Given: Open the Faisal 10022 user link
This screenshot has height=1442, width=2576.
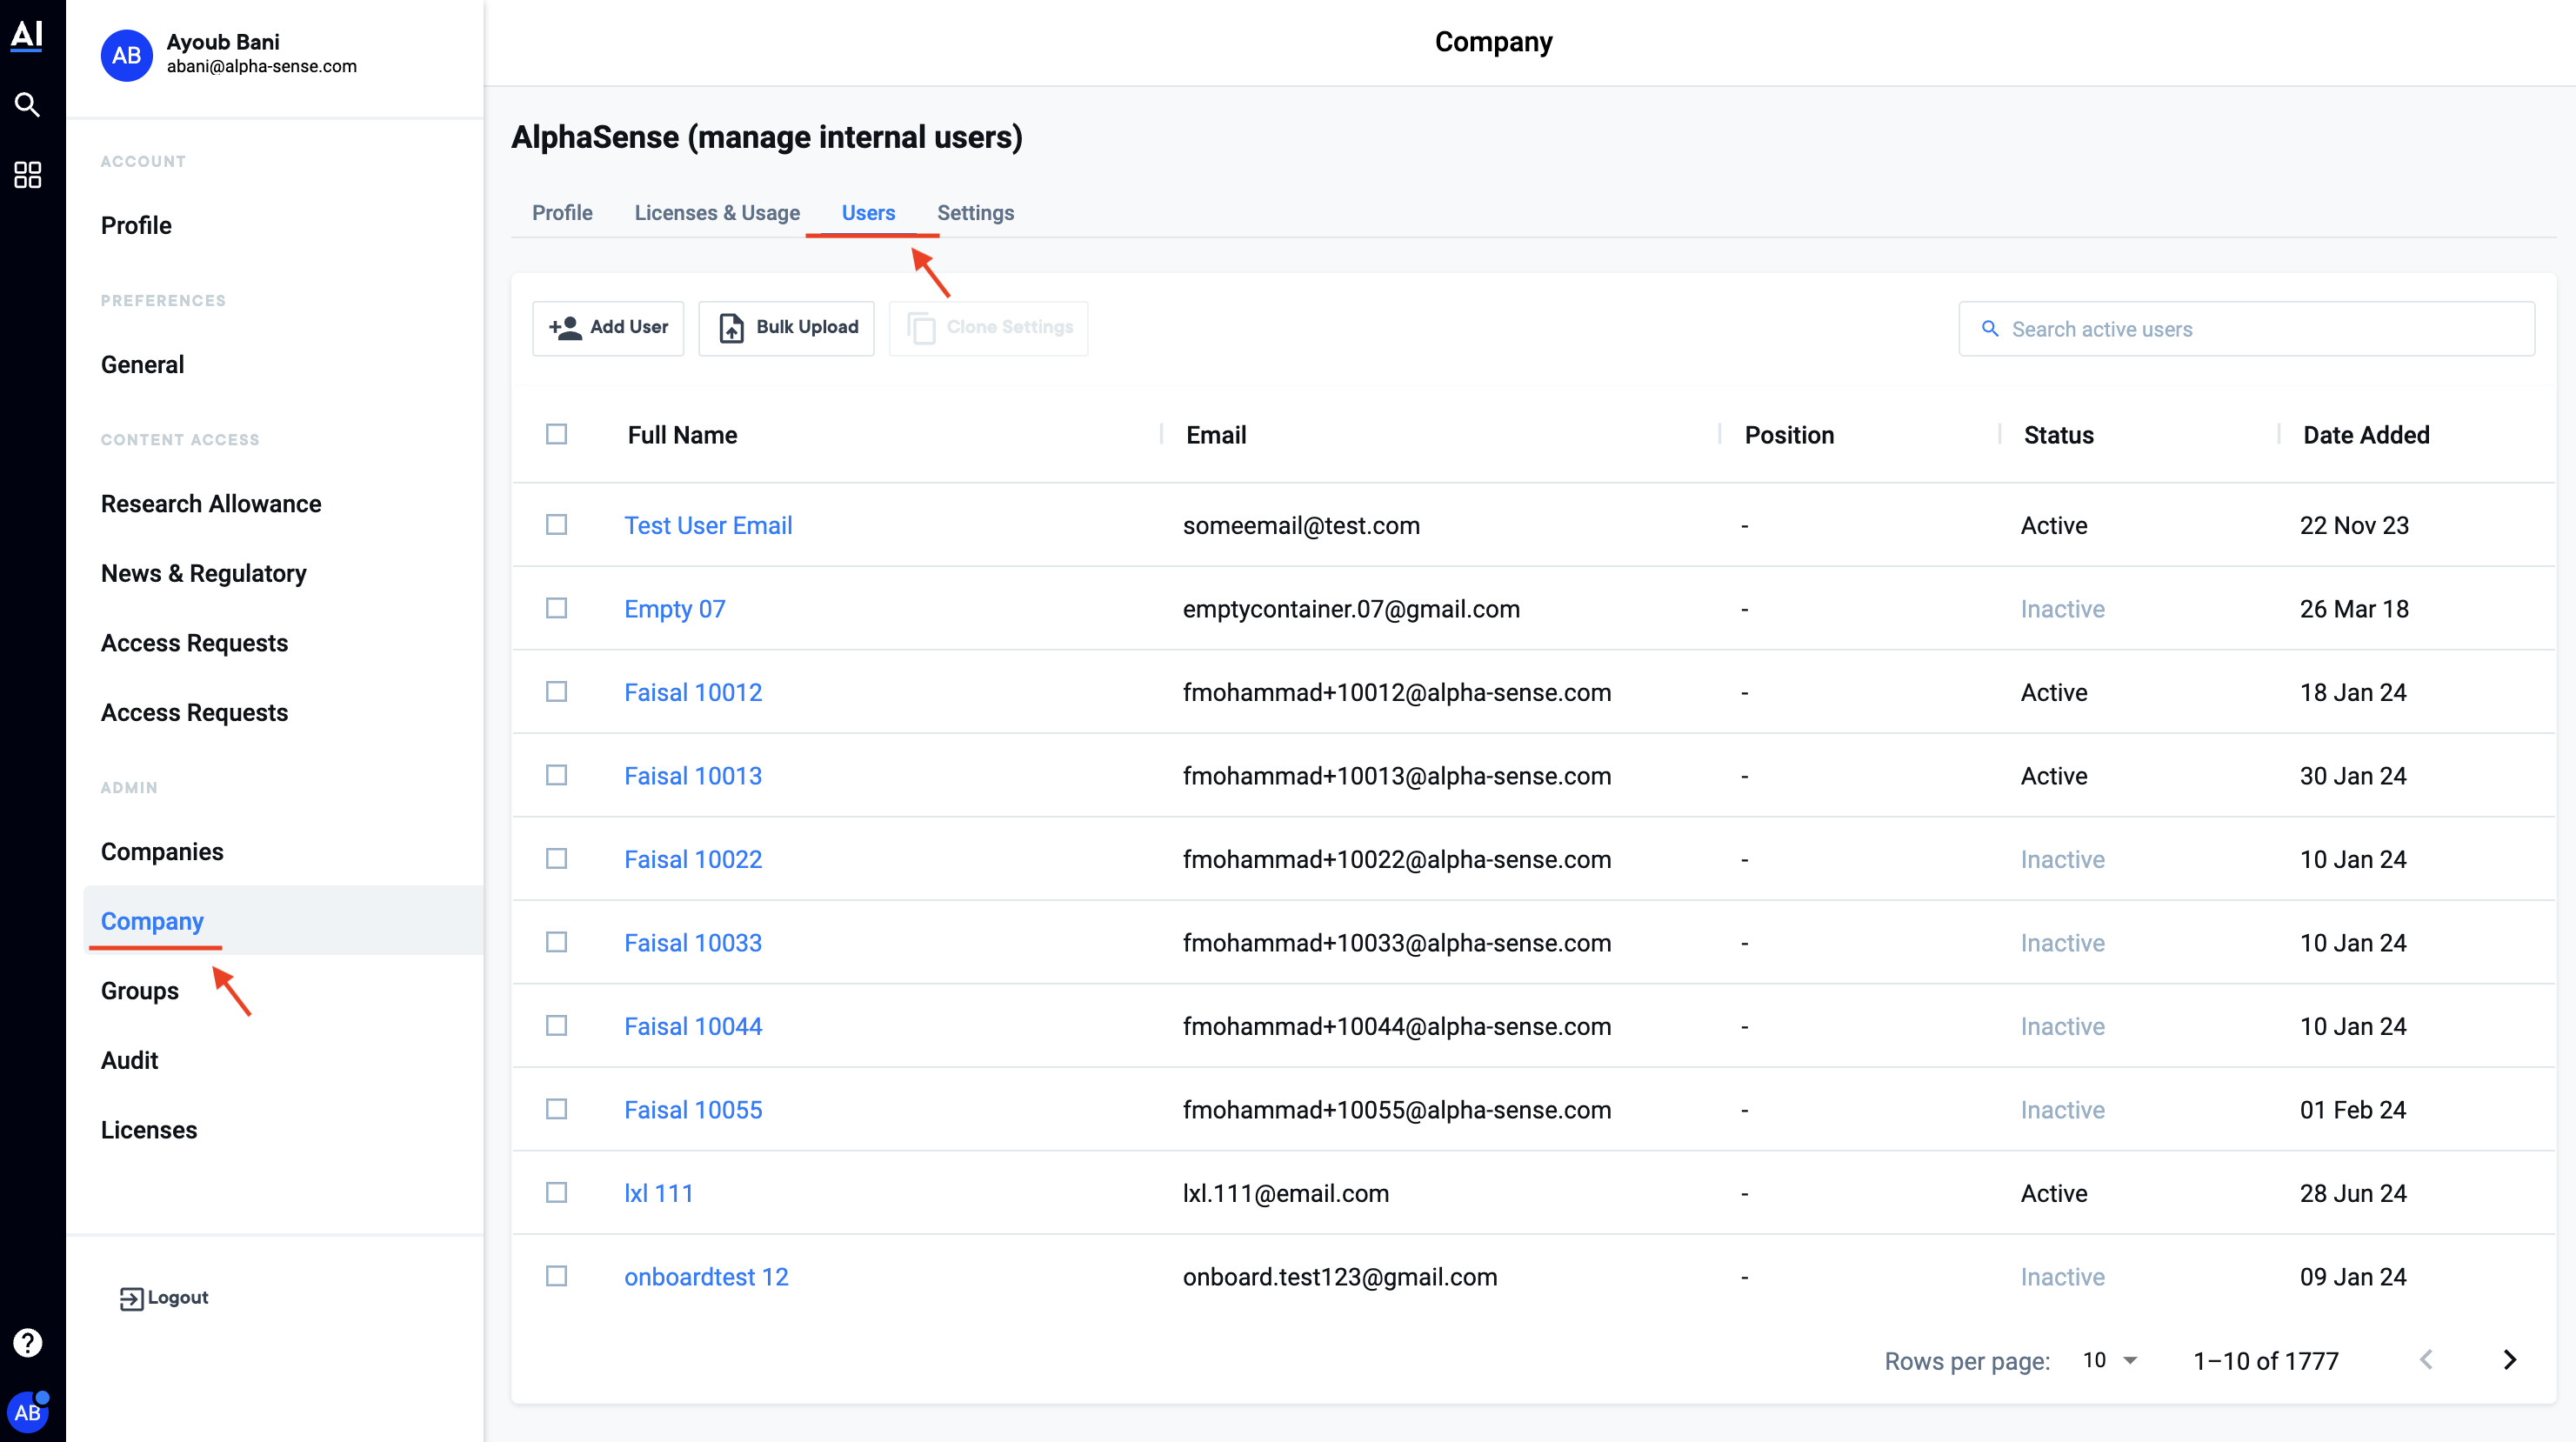Looking at the screenshot, I should click(x=693, y=860).
